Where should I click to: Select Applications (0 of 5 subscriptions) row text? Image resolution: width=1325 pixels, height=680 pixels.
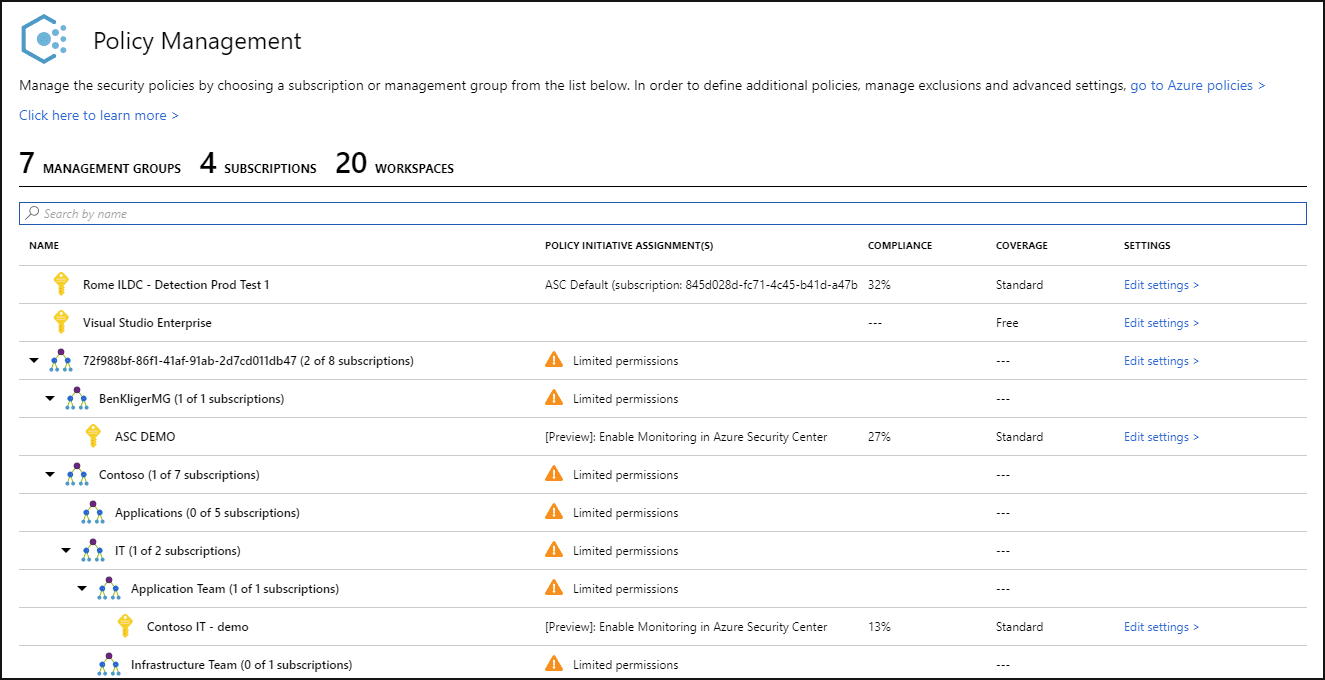207,513
